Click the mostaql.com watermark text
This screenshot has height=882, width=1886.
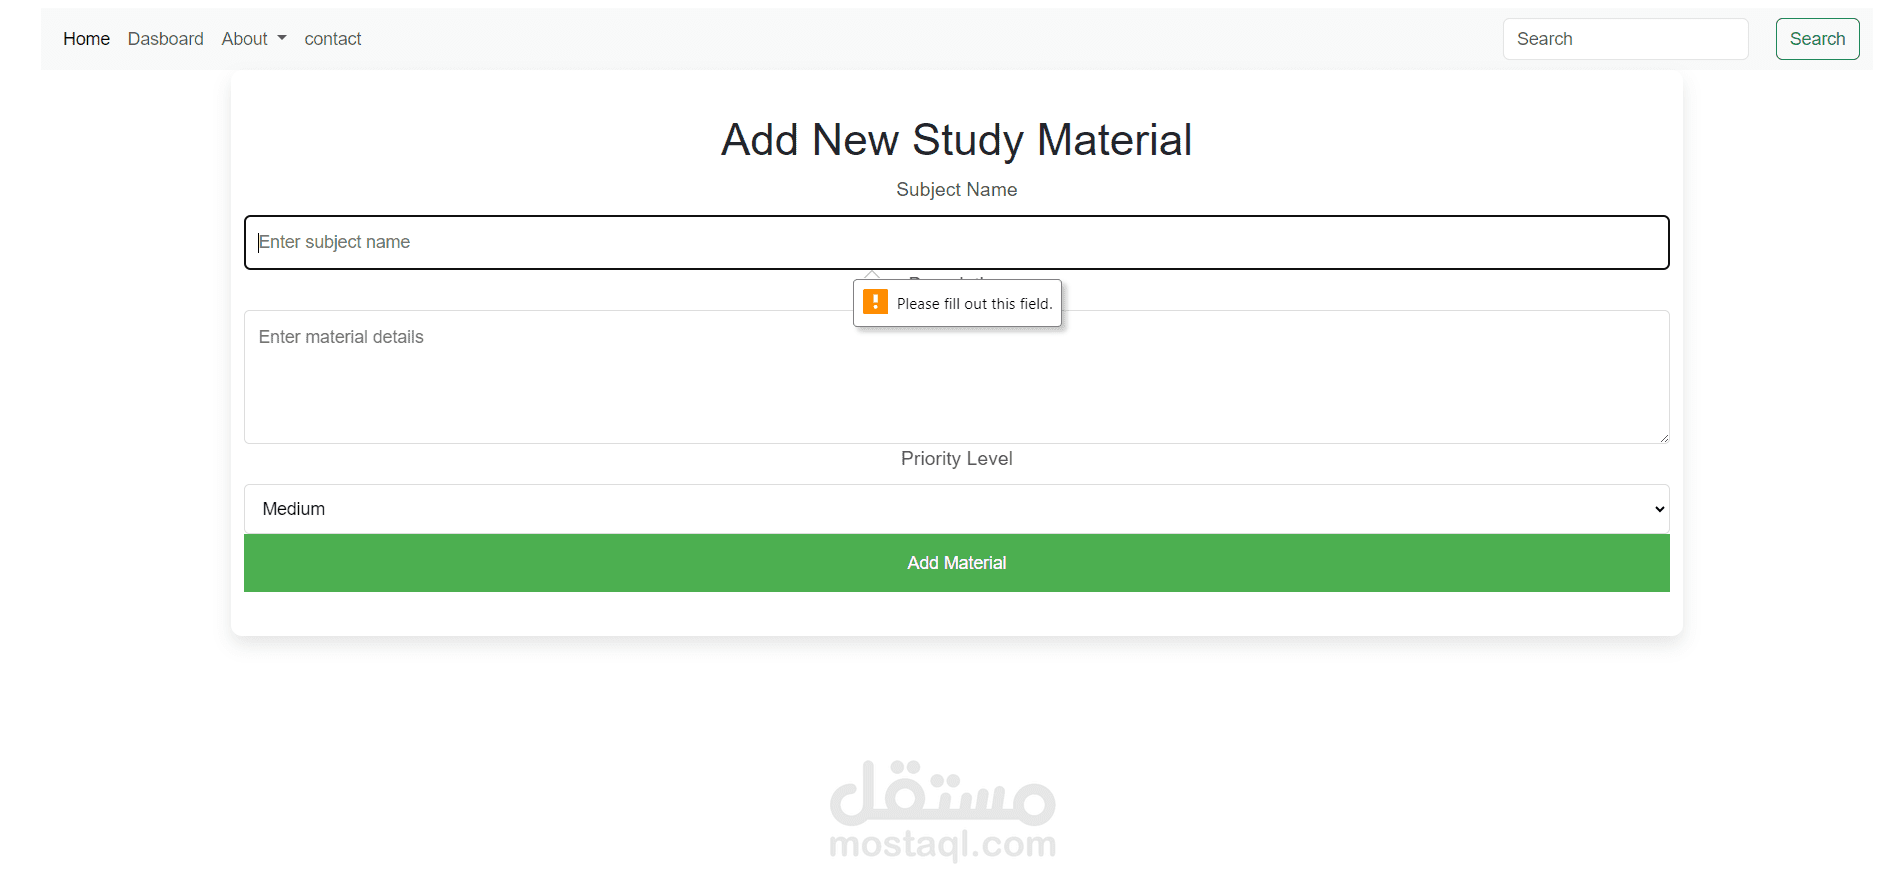[942, 846]
